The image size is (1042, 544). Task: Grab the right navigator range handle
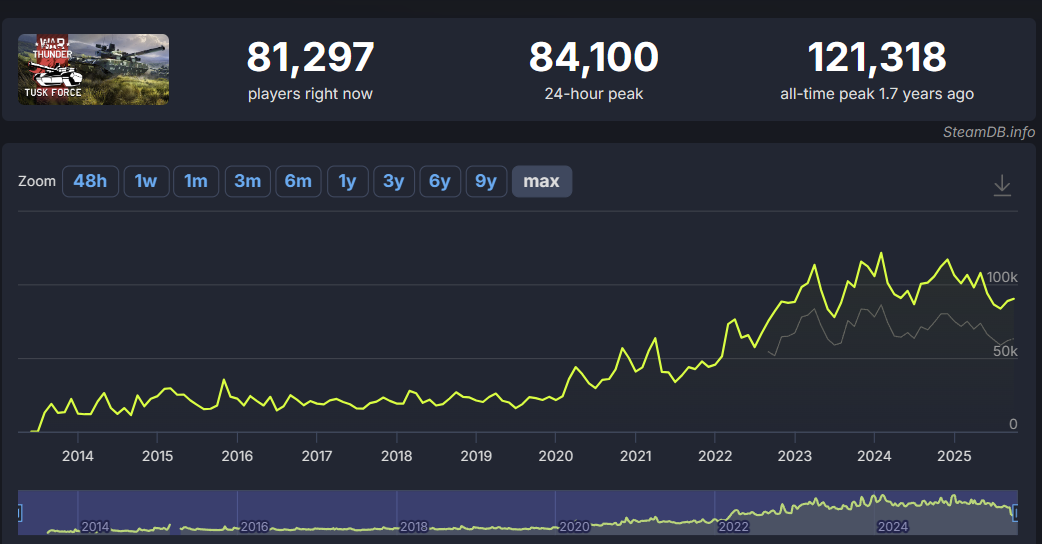pyautogui.click(x=1015, y=512)
